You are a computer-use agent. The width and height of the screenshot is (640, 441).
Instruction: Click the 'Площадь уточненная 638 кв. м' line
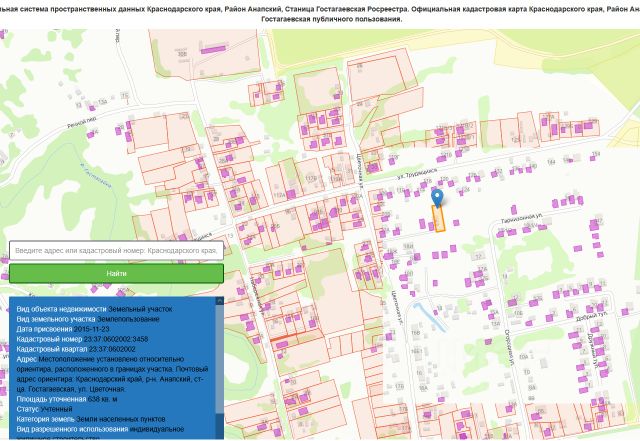(67, 399)
